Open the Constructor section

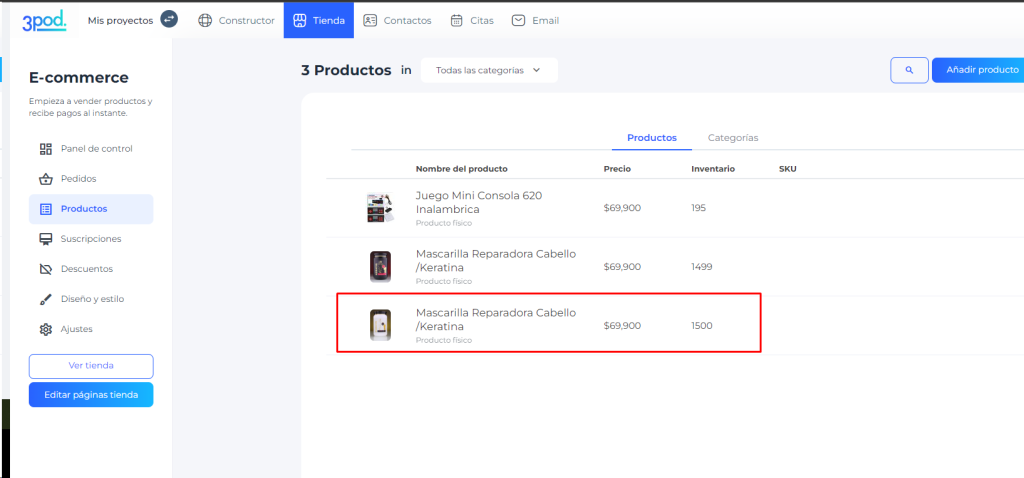236,20
